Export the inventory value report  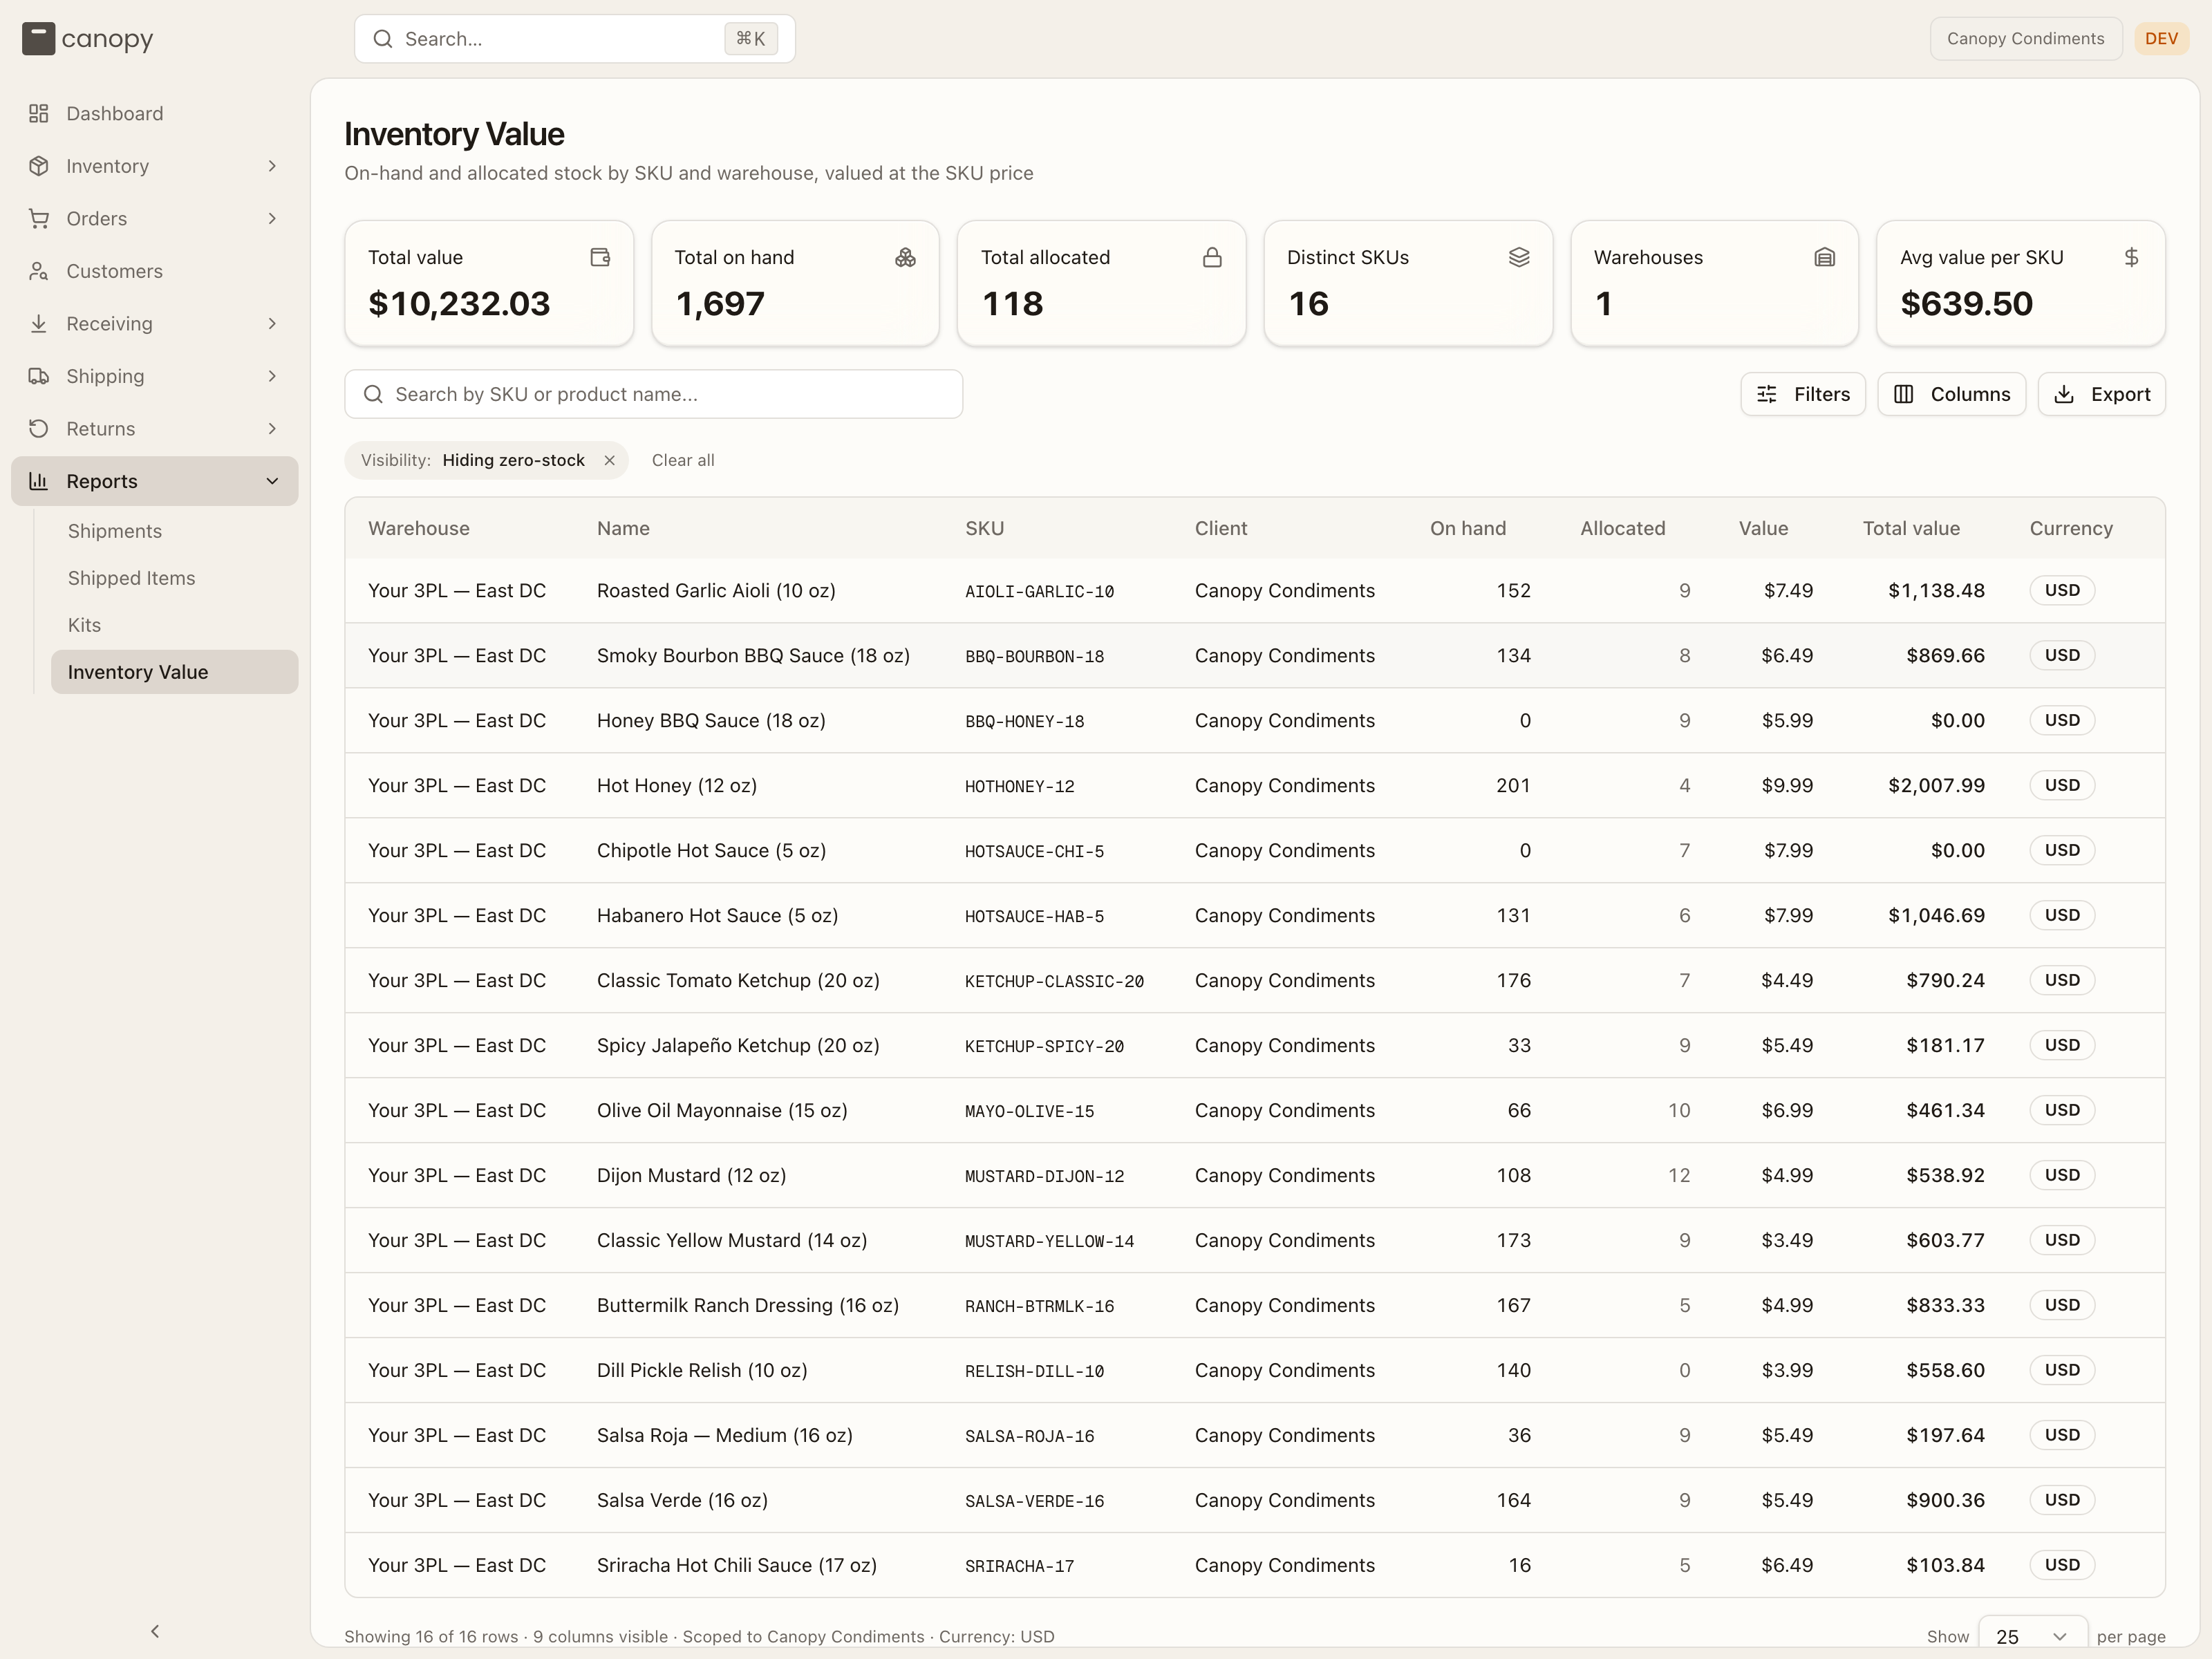point(2101,394)
